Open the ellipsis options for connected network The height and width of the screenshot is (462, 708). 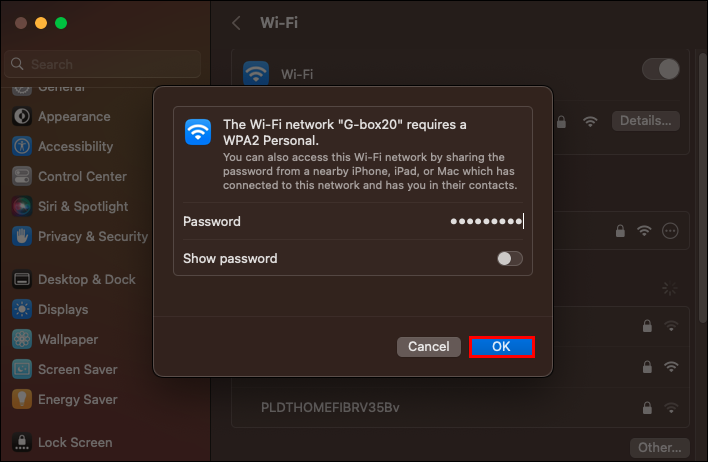[x=670, y=230]
